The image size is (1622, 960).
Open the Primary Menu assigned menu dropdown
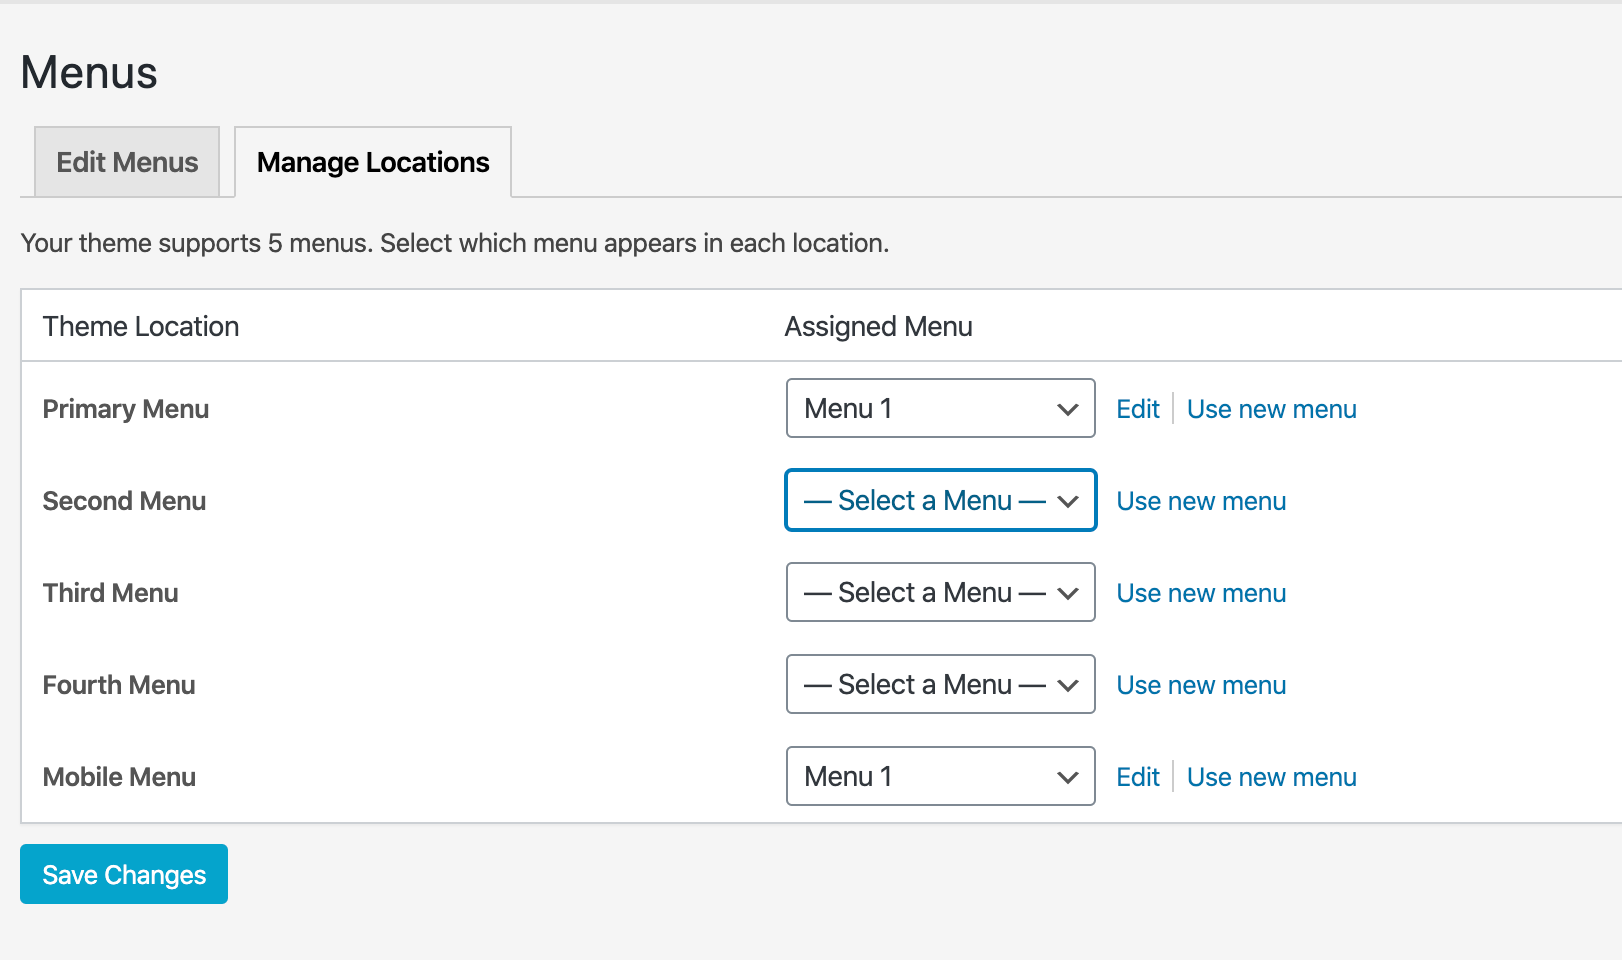tap(940, 408)
